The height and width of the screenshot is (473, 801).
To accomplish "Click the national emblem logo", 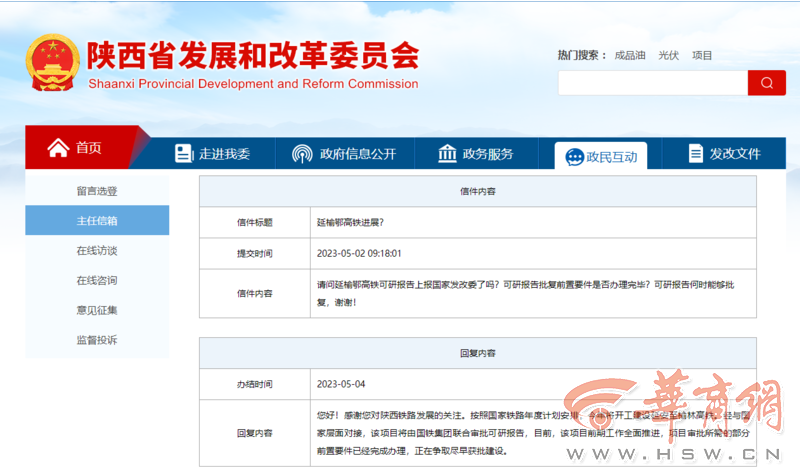I will (x=52, y=62).
